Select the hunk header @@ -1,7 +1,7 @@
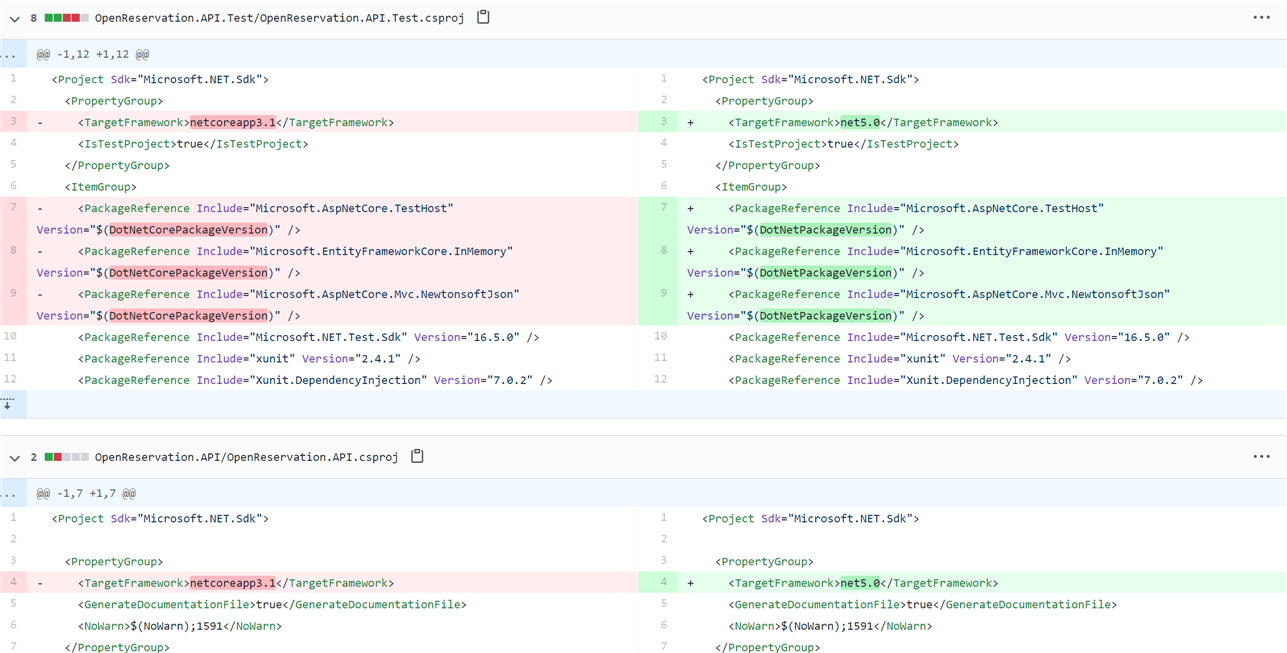Screen dimensions: 1287x653 tap(86, 493)
